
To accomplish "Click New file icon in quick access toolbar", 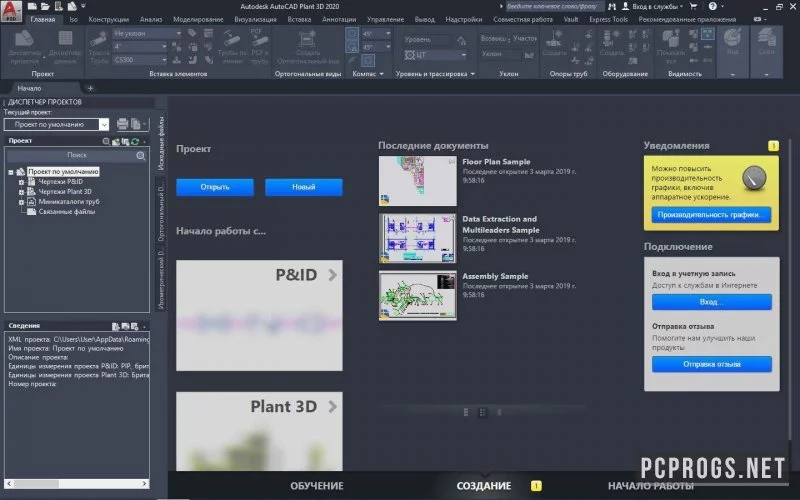I will point(32,6).
